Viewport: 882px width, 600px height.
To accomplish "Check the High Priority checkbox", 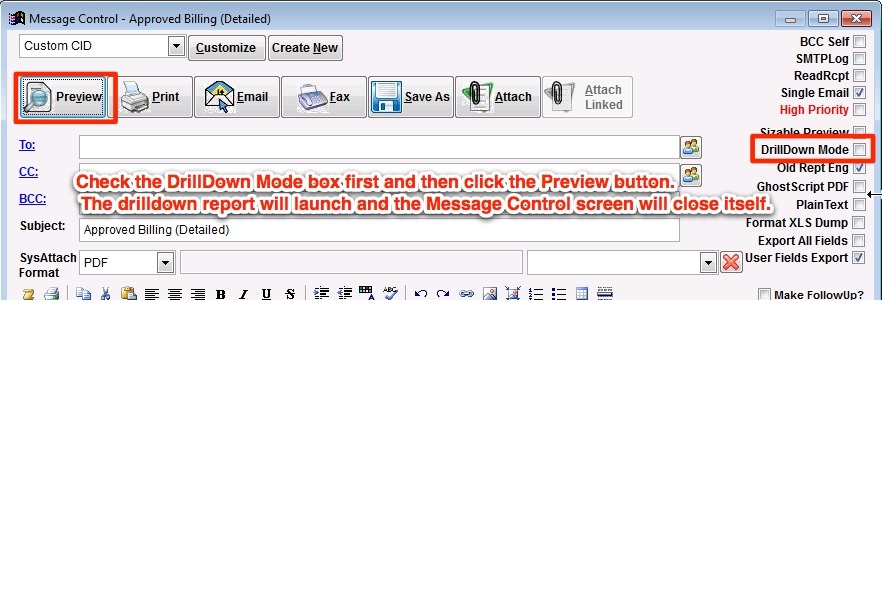I will (859, 110).
